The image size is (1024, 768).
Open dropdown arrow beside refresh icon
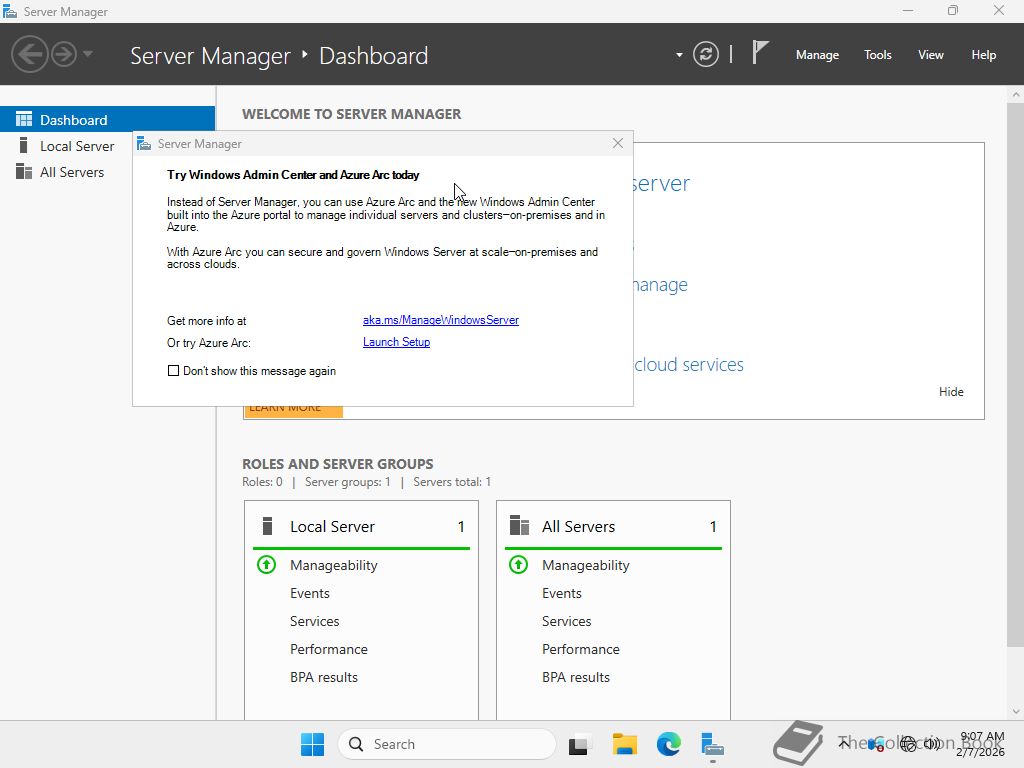tap(679, 55)
